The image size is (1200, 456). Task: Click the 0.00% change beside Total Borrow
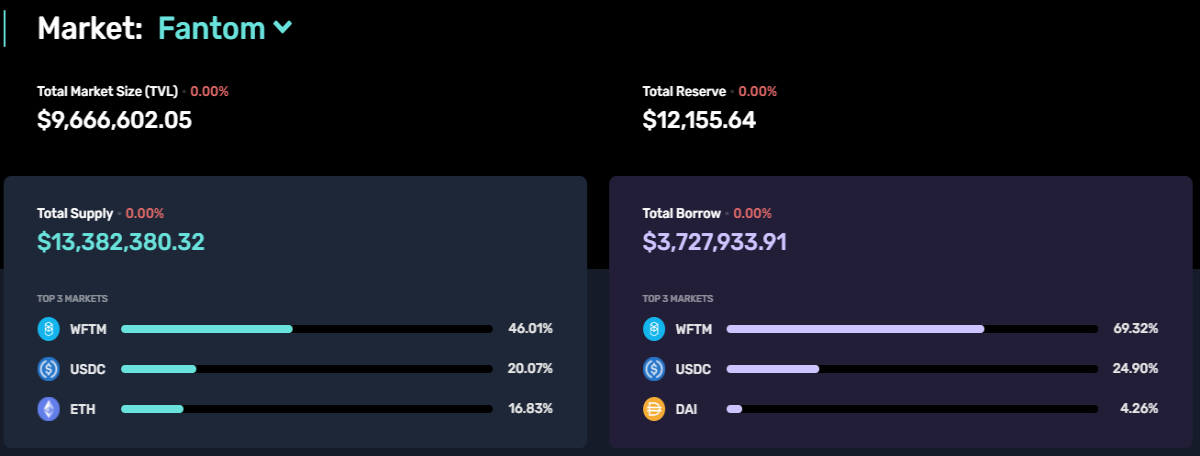pyautogui.click(x=753, y=213)
